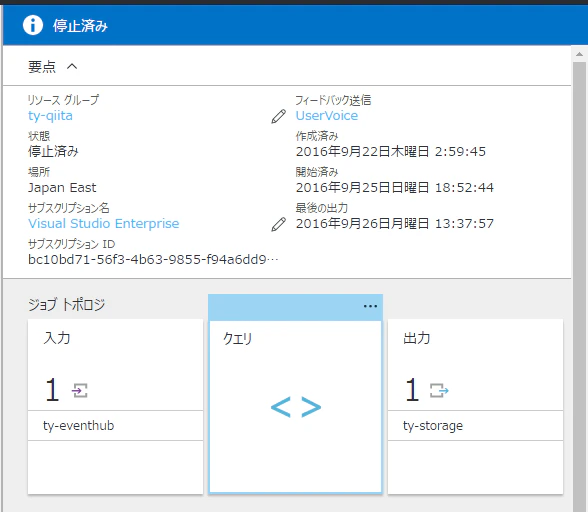Select the subscription ID bc10bd71-56f3-4b63-9855 text
Viewport: 588px width, 512px height.
pyautogui.click(x=153, y=260)
